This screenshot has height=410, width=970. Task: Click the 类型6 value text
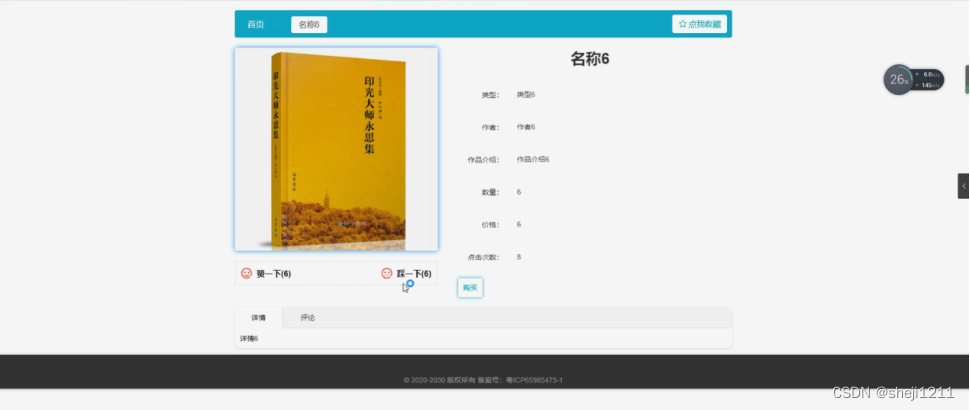tap(526, 95)
